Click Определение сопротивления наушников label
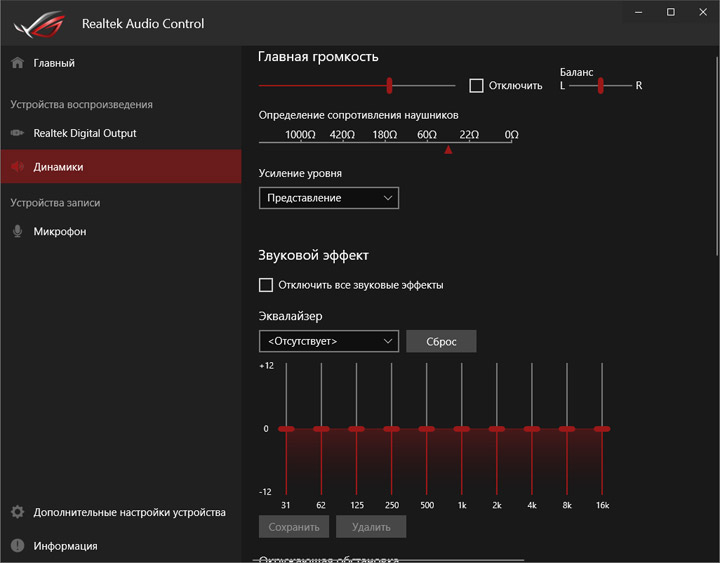Viewport: 720px width, 563px height. pyautogui.click(x=358, y=115)
